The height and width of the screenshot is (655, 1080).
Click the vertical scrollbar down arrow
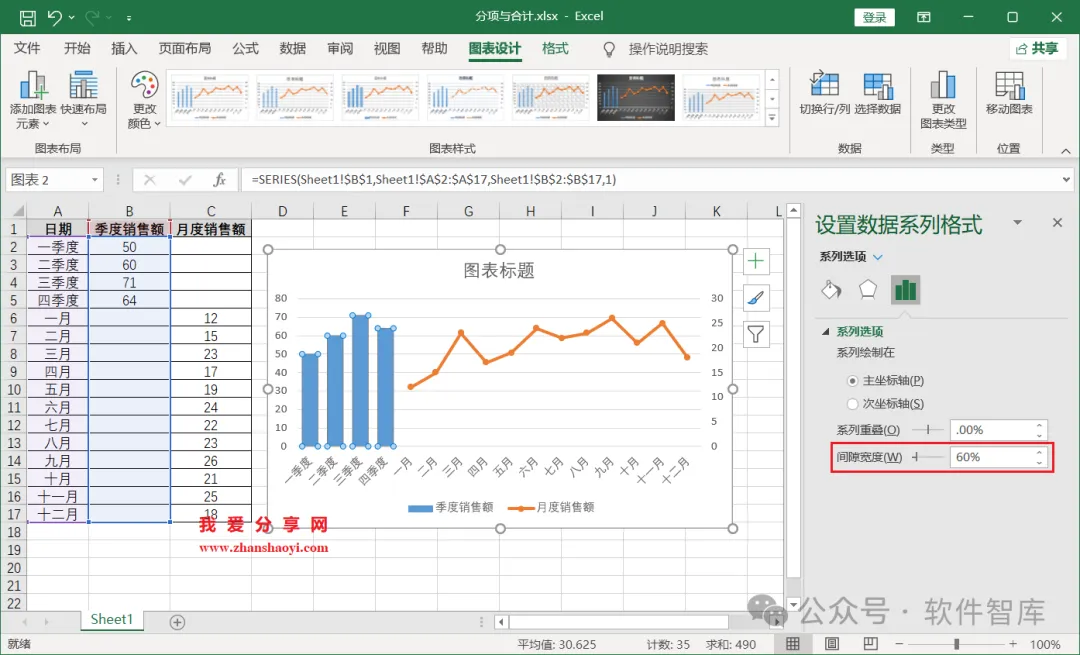point(793,604)
